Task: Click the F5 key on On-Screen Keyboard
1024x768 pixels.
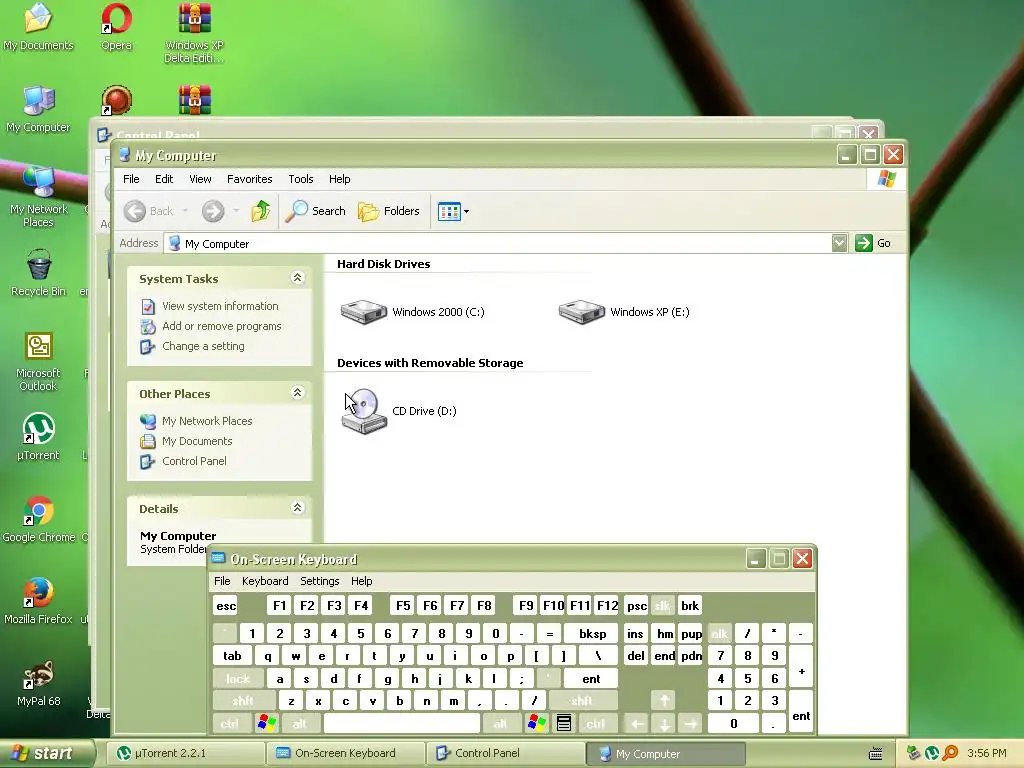Action: tap(403, 606)
